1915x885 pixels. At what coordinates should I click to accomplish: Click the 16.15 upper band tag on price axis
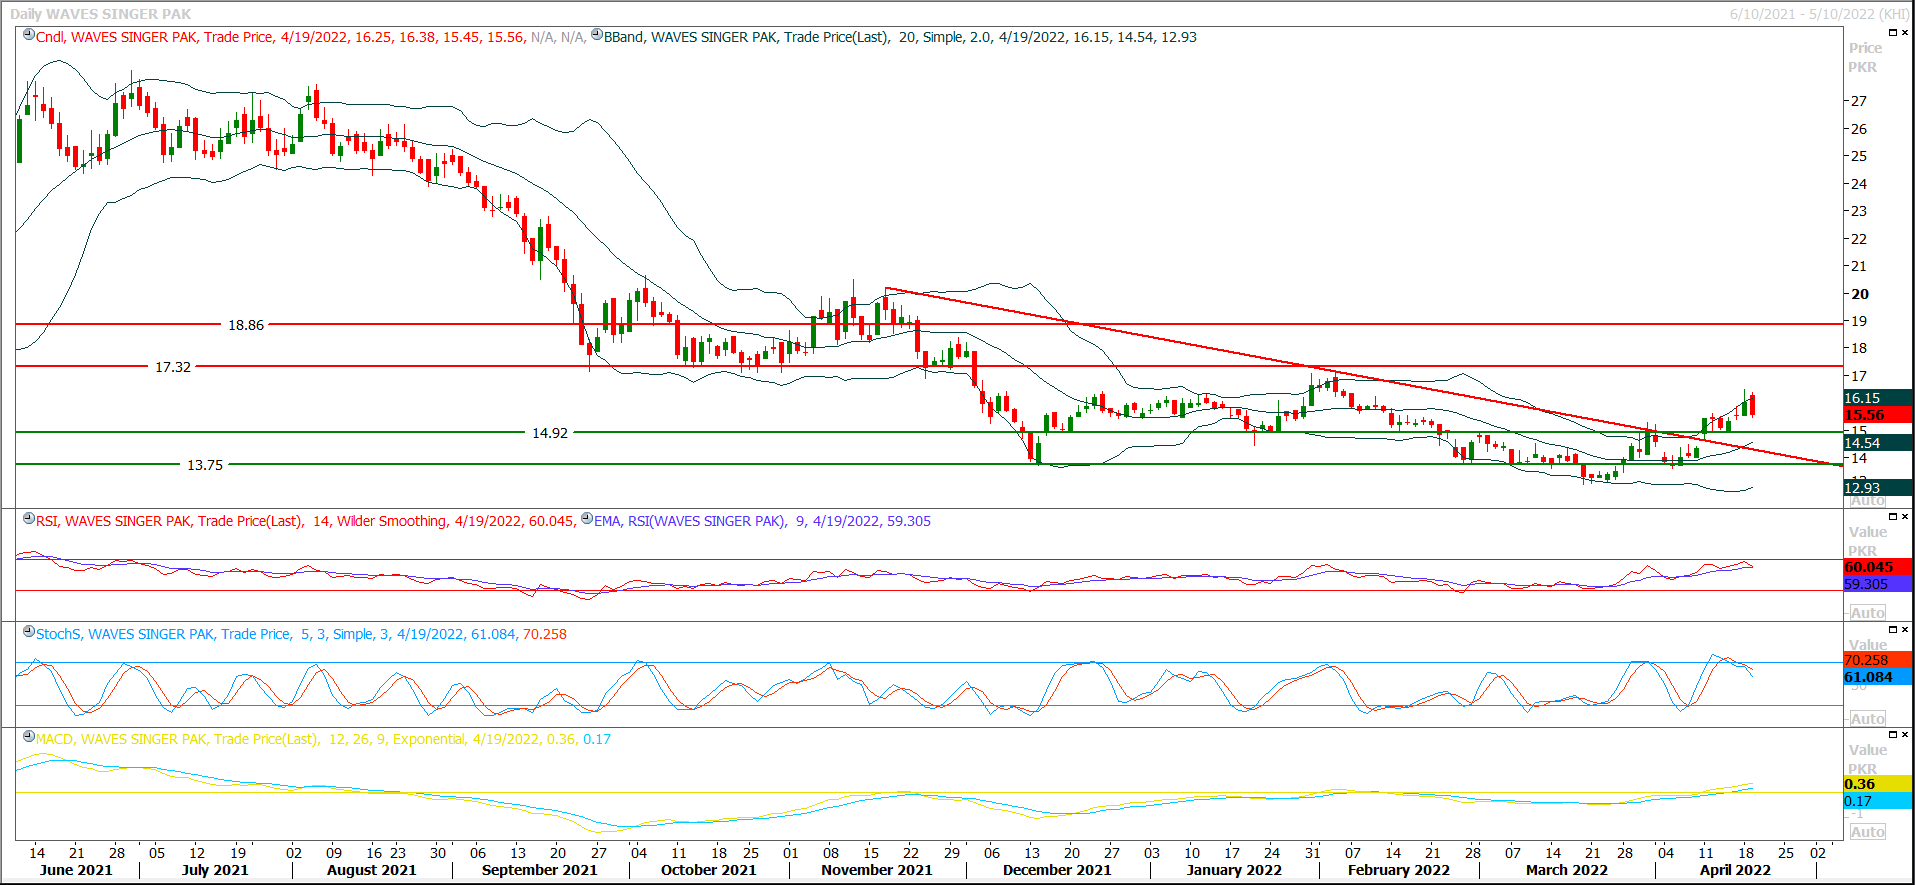pos(1877,398)
